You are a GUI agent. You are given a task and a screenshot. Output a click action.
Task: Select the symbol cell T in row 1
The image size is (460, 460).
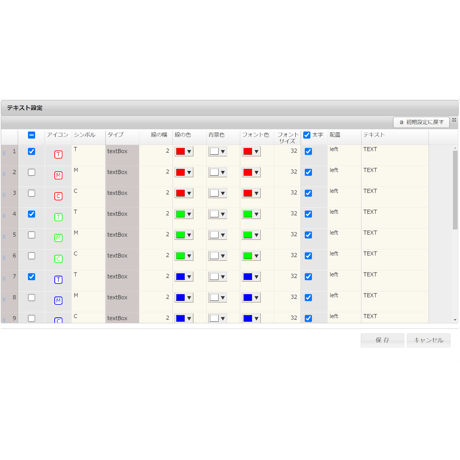[x=88, y=155]
